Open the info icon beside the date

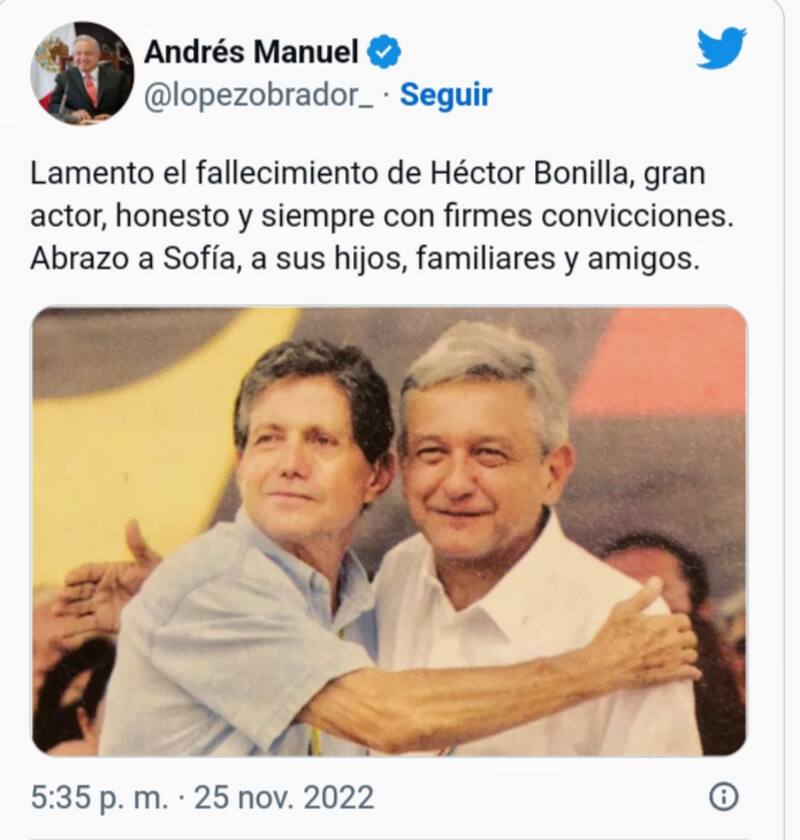coord(724,797)
